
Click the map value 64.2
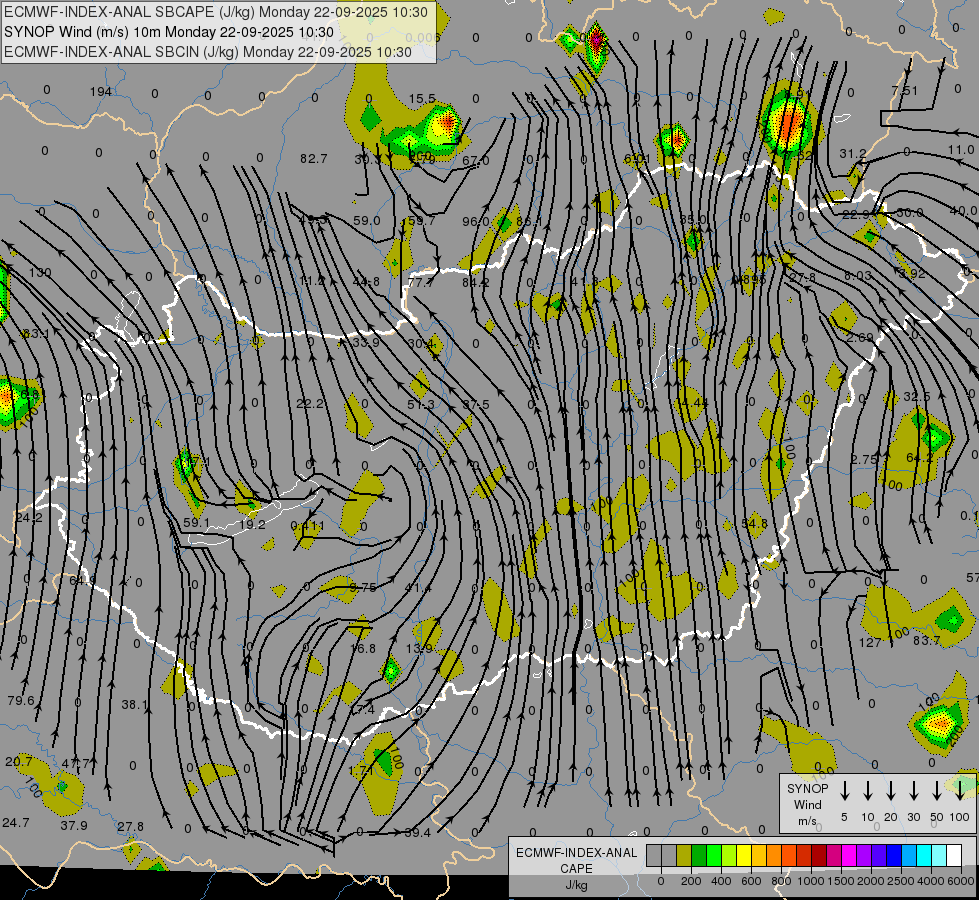tap(919, 458)
